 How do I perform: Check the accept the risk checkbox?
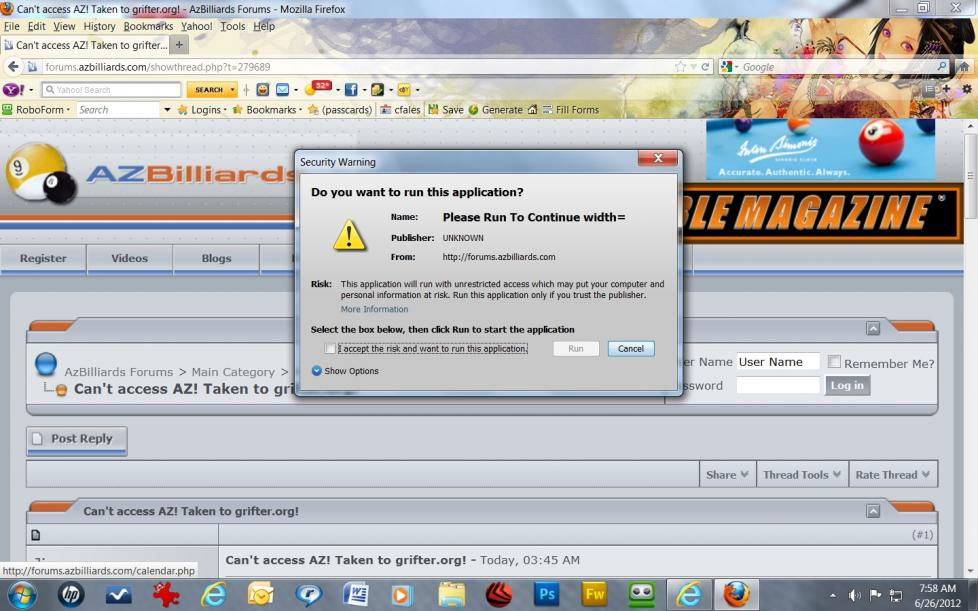(331, 349)
